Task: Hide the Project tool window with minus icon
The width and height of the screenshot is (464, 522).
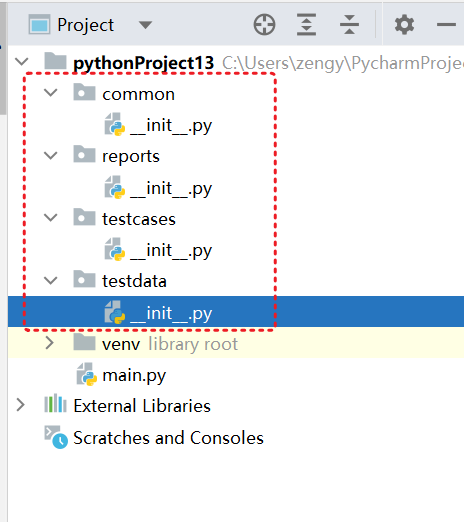Action: click(x=446, y=25)
